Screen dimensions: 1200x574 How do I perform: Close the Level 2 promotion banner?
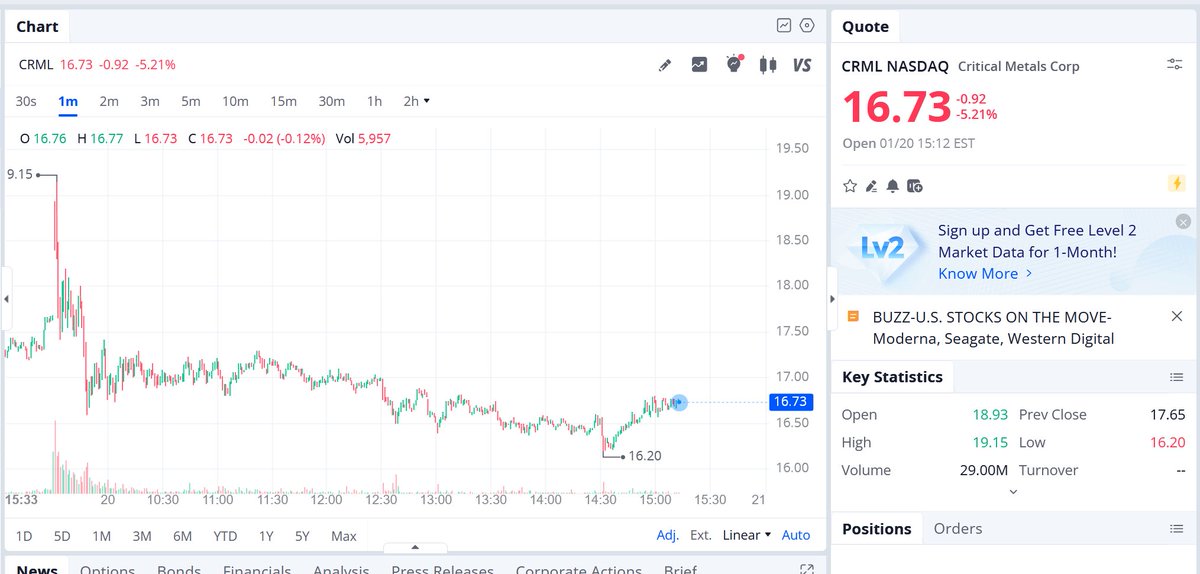point(1183,222)
